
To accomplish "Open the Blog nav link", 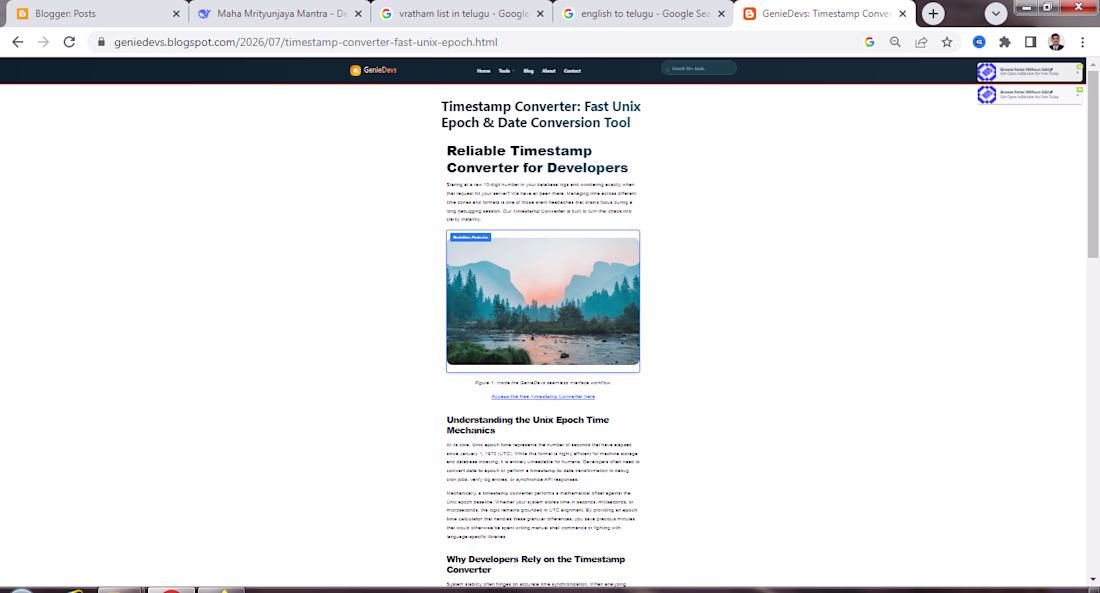I will 528,71.
